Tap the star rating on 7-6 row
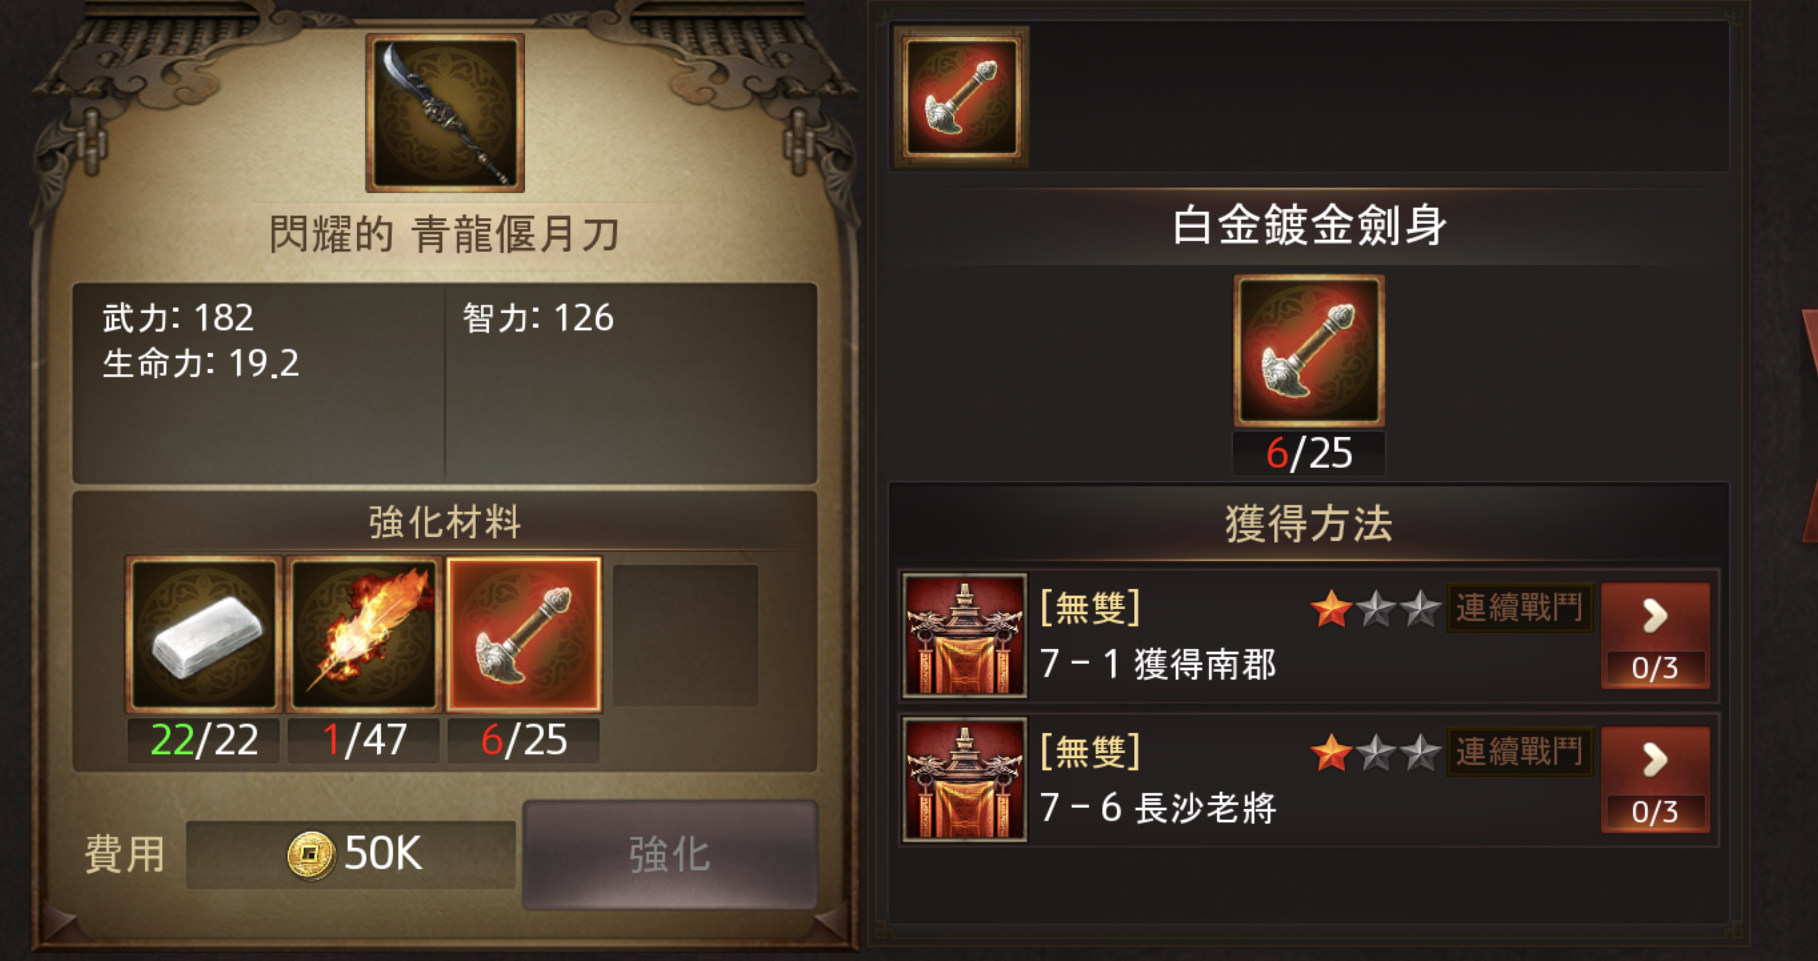1818x961 pixels. 1375,752
